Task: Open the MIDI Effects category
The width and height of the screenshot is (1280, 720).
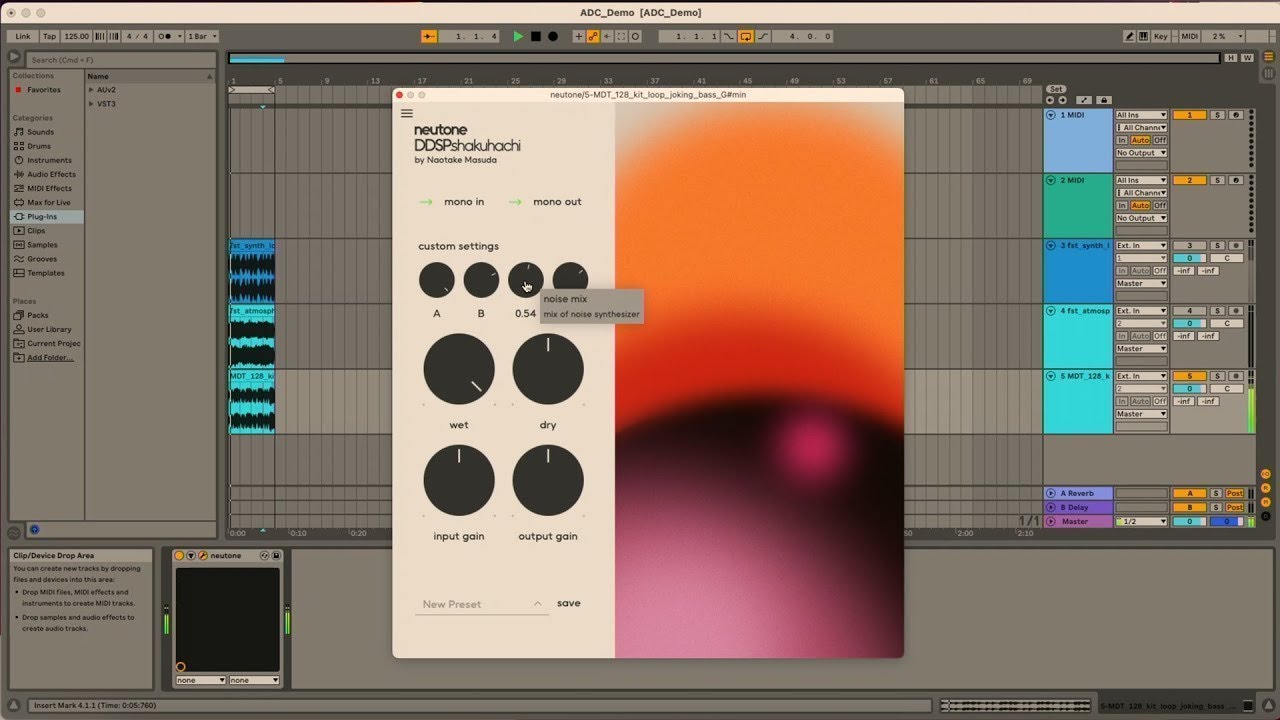Action: click(49, 188)
